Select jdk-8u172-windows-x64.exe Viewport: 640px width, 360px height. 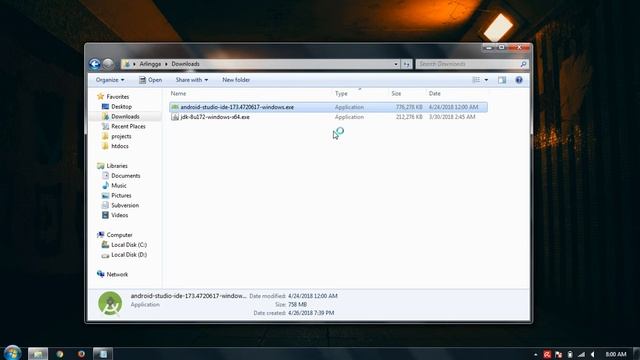pos(215,117)
